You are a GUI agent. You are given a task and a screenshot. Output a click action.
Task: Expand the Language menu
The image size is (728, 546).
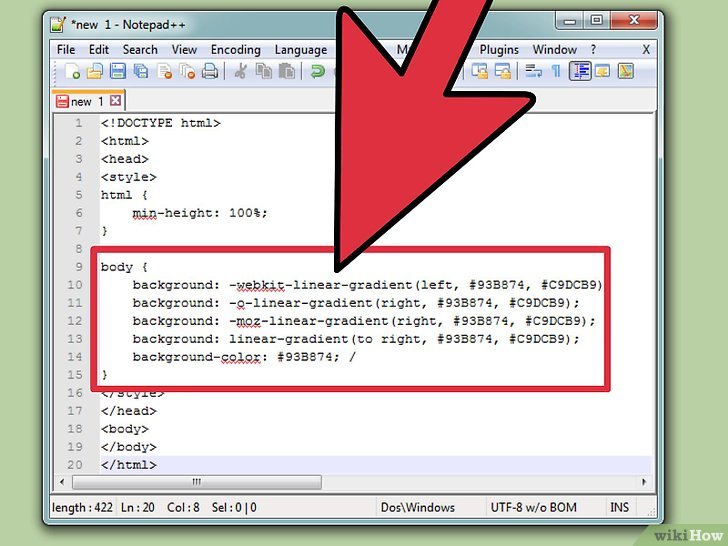pyautogui.click(x=300, y=49)
